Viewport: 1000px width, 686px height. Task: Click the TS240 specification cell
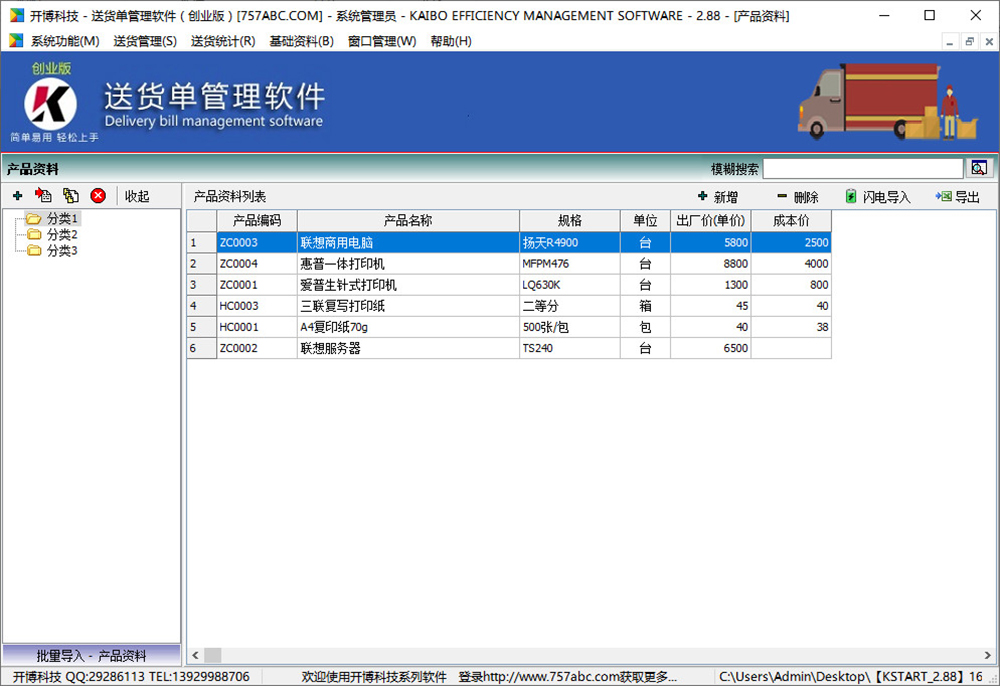570,347
